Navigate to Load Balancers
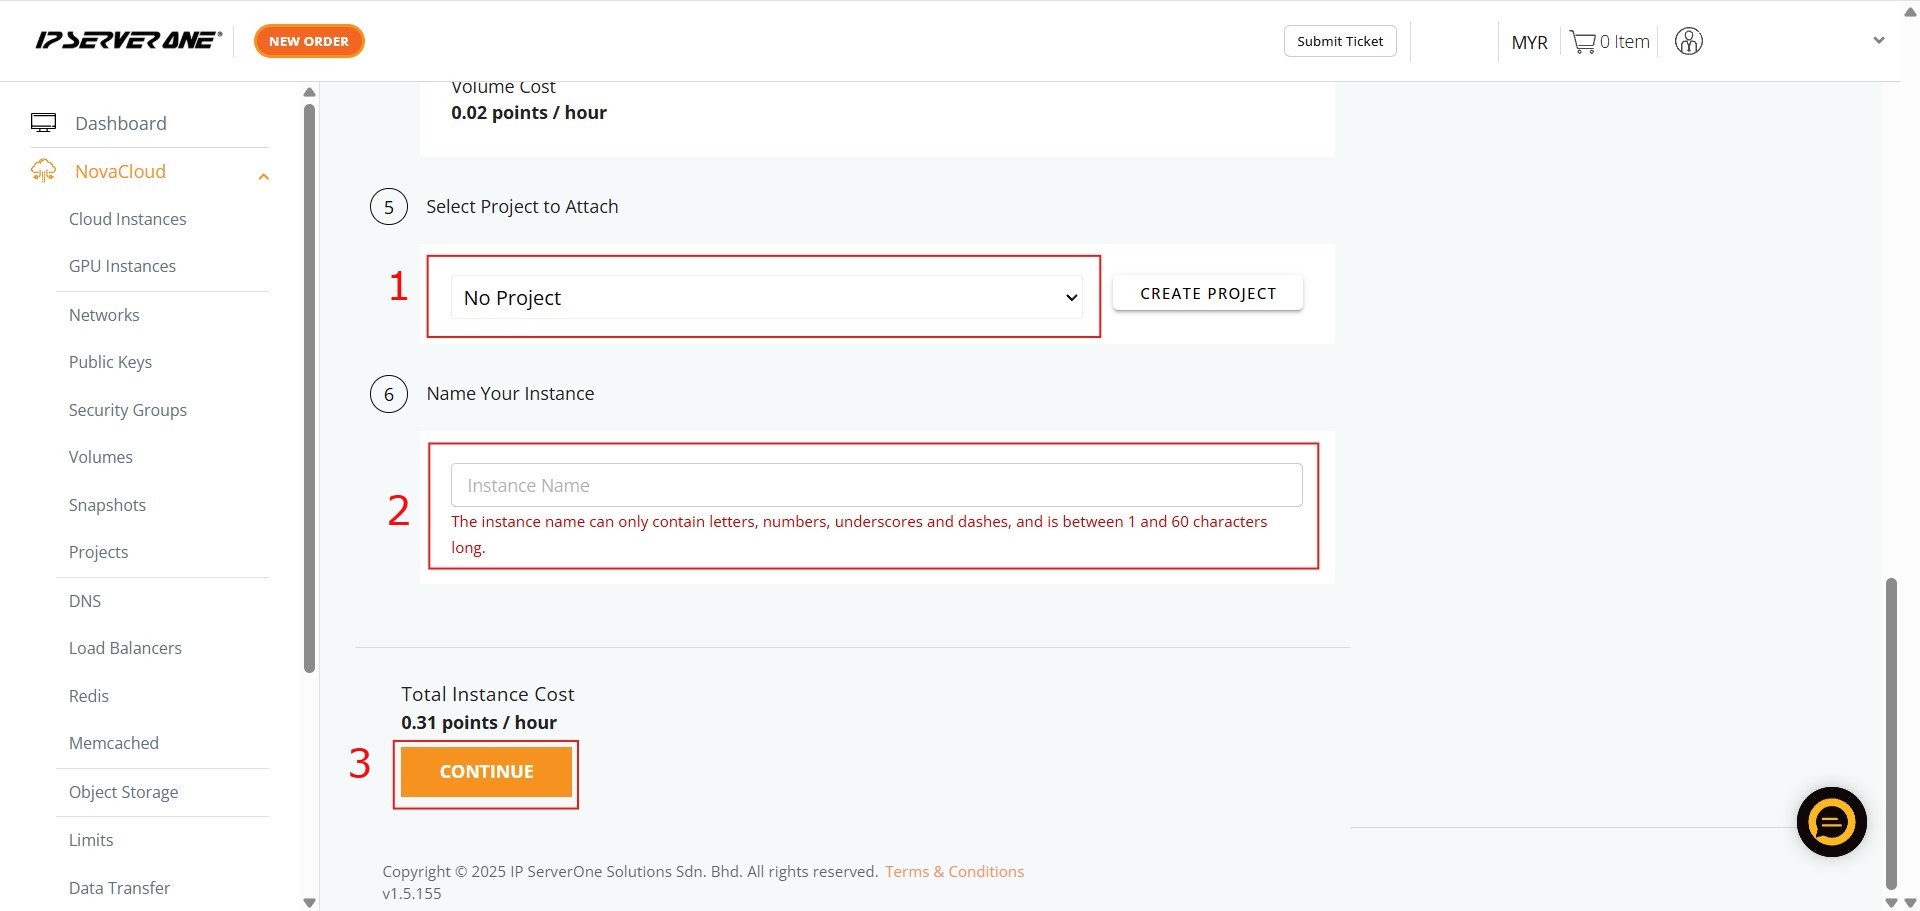 [125, 648]
